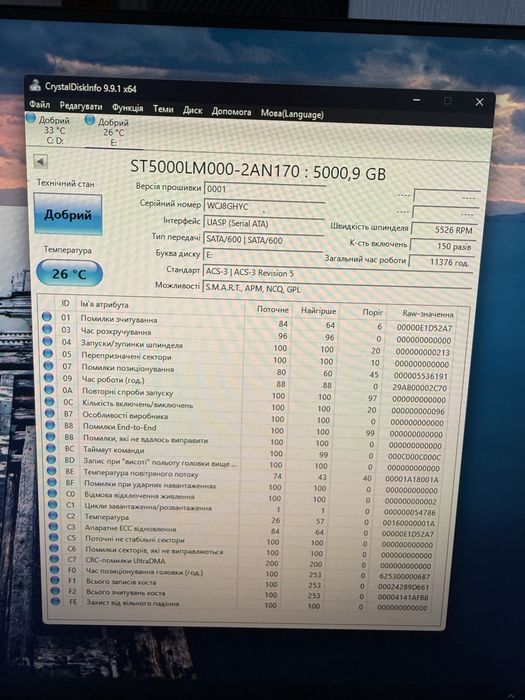Screen dimensions: 525x700
Task: Select the Всього зчитувань хоста attribute name
Action: click(x=125, y=592)
